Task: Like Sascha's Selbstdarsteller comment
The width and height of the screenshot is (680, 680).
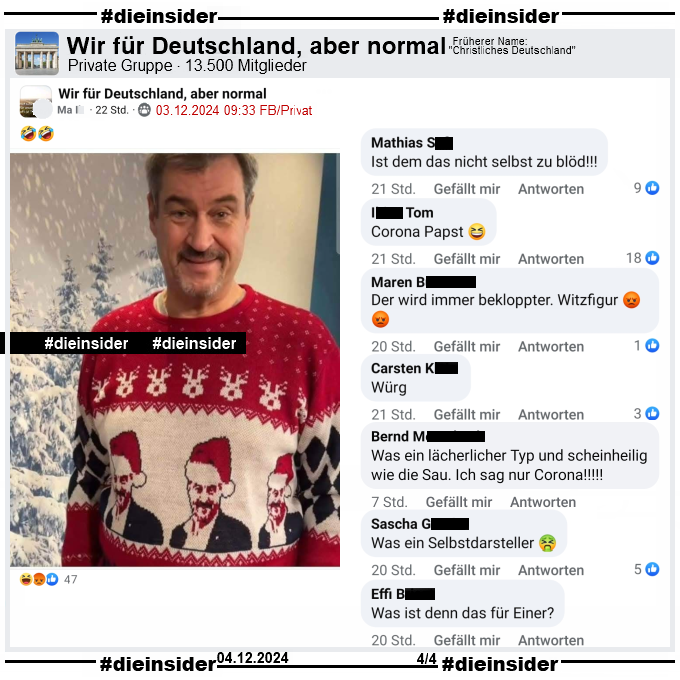Action: [x=467, y=570]
